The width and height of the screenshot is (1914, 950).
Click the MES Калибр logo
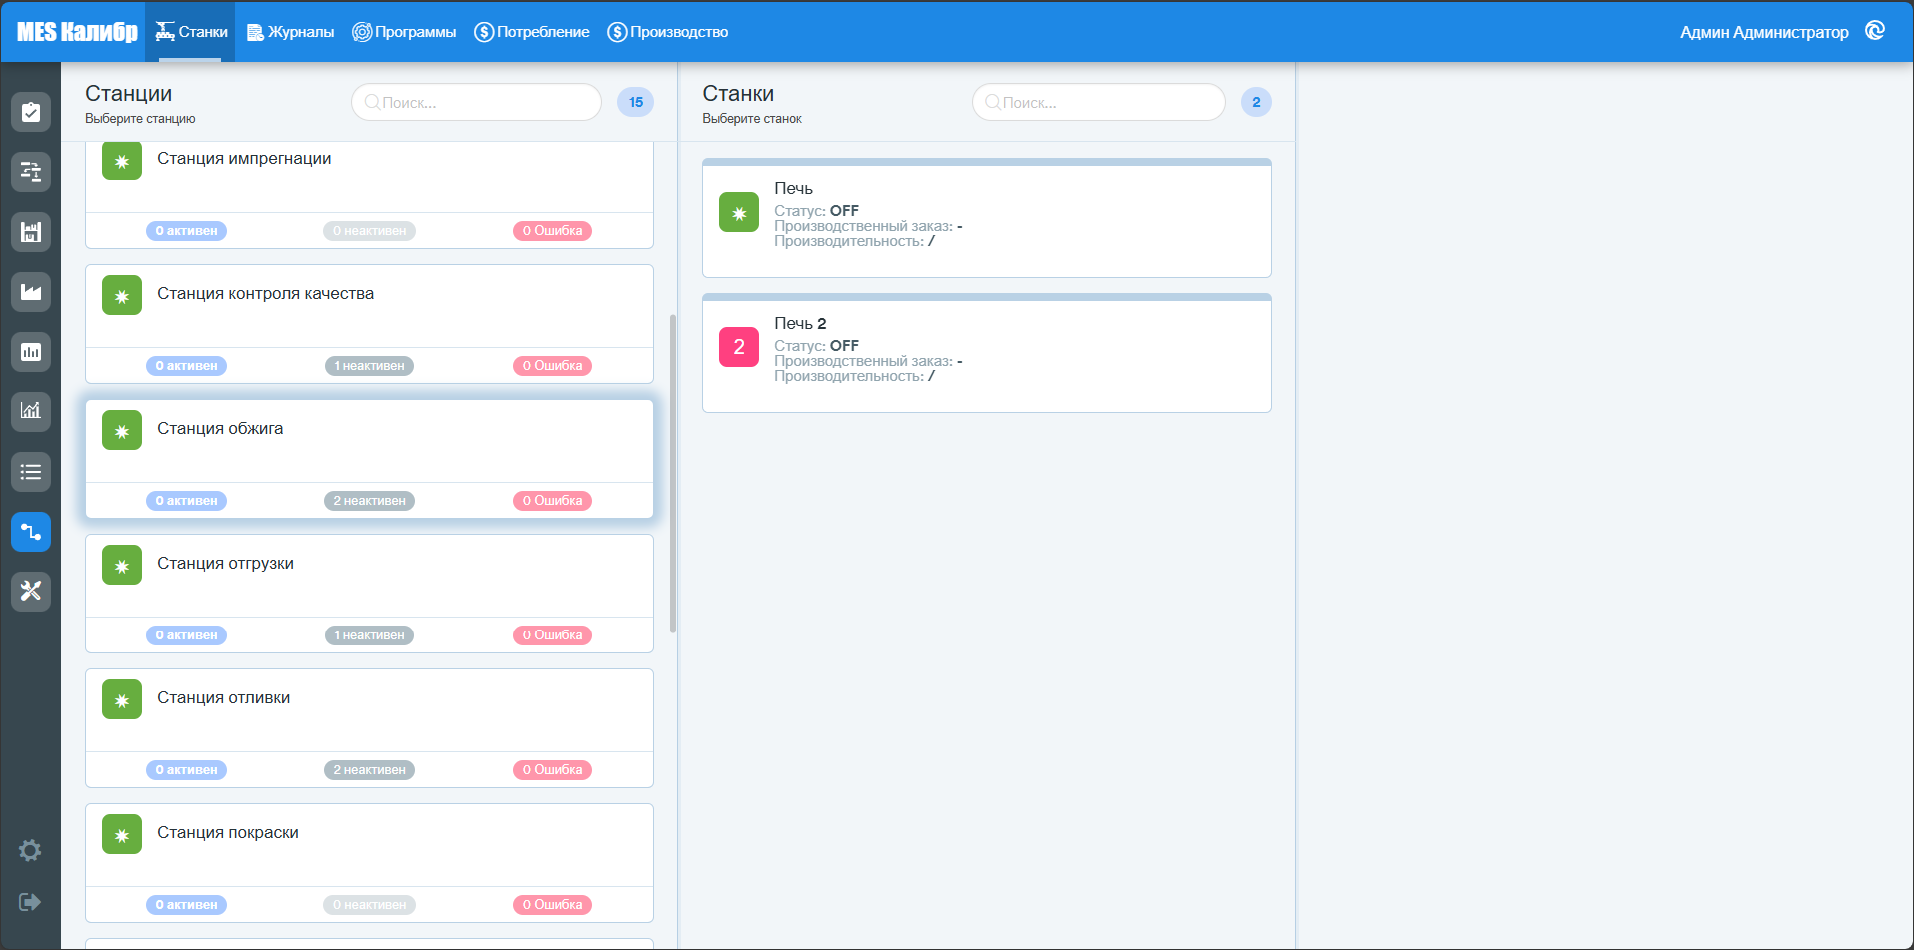(77, 32)
